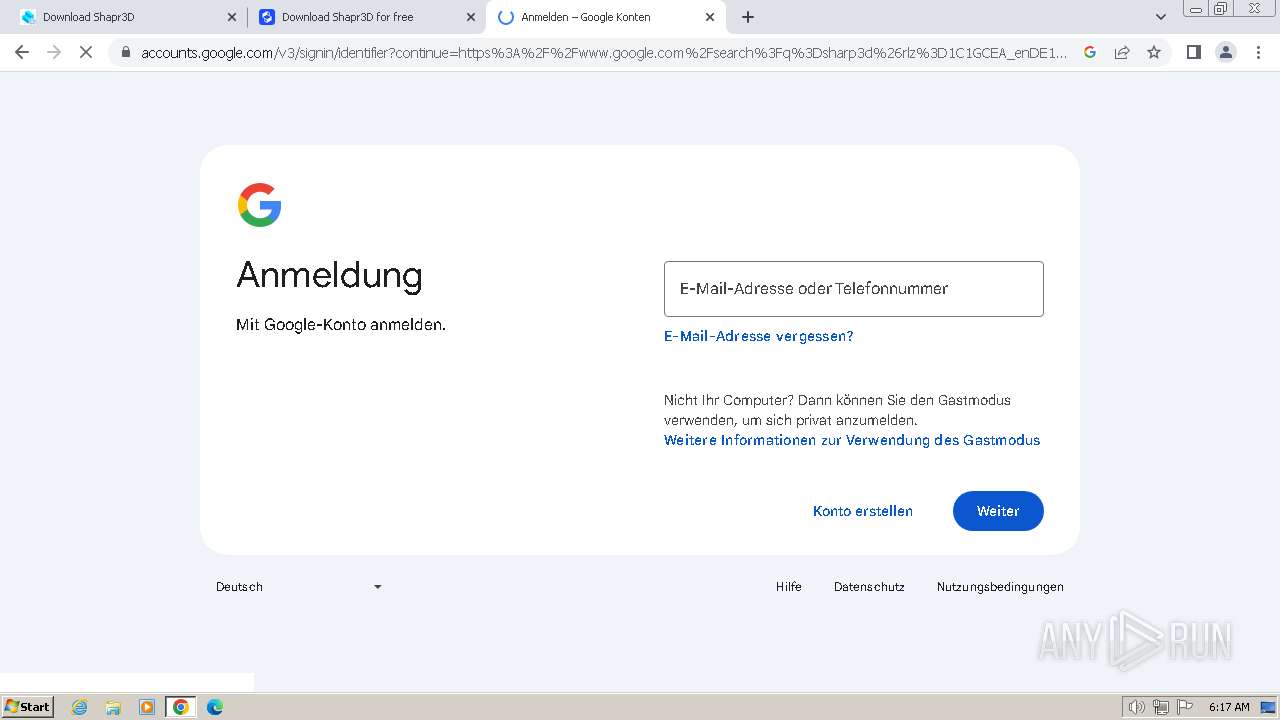
Task: Click the address bar URL
Action: (x=604, y=52)
